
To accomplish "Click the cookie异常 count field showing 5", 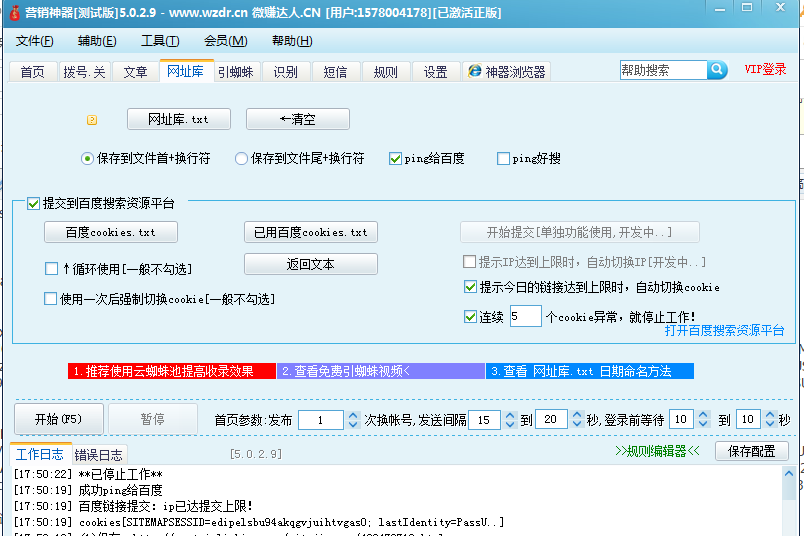I will [526, 316].
